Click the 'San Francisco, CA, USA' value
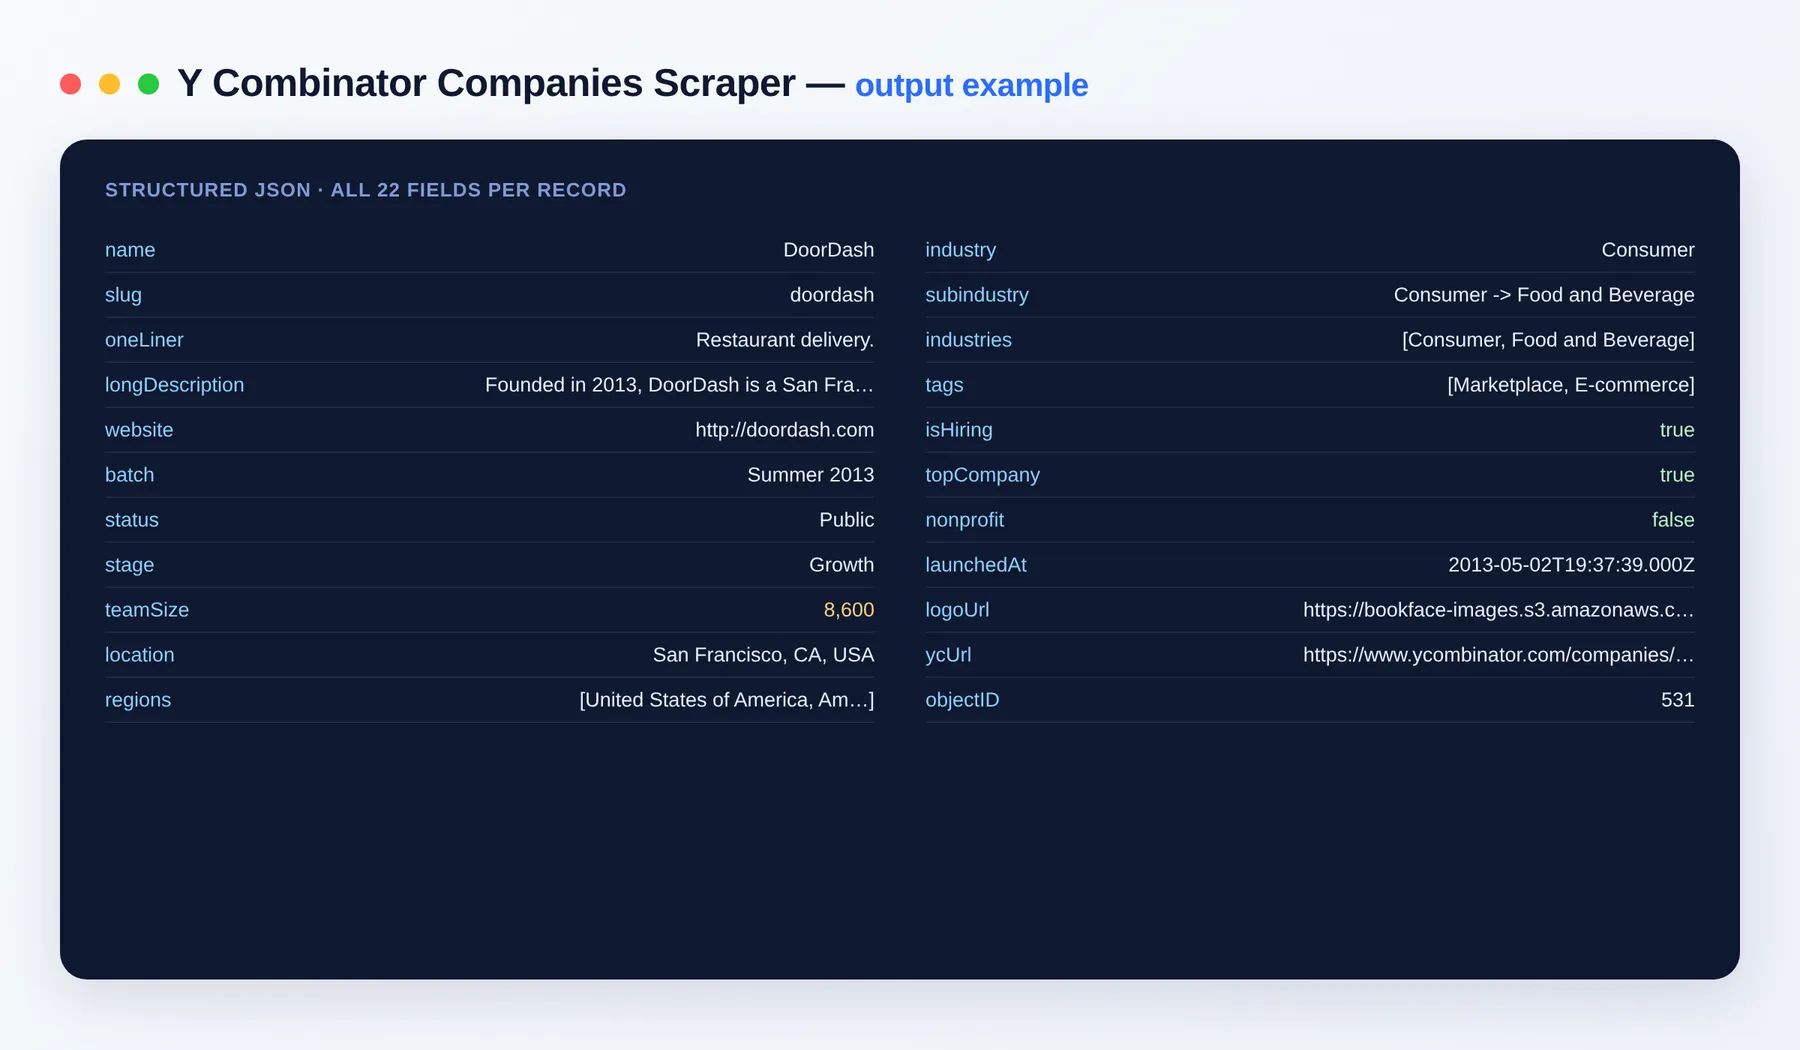The image size is (1800, 1050). click(763, 655)
